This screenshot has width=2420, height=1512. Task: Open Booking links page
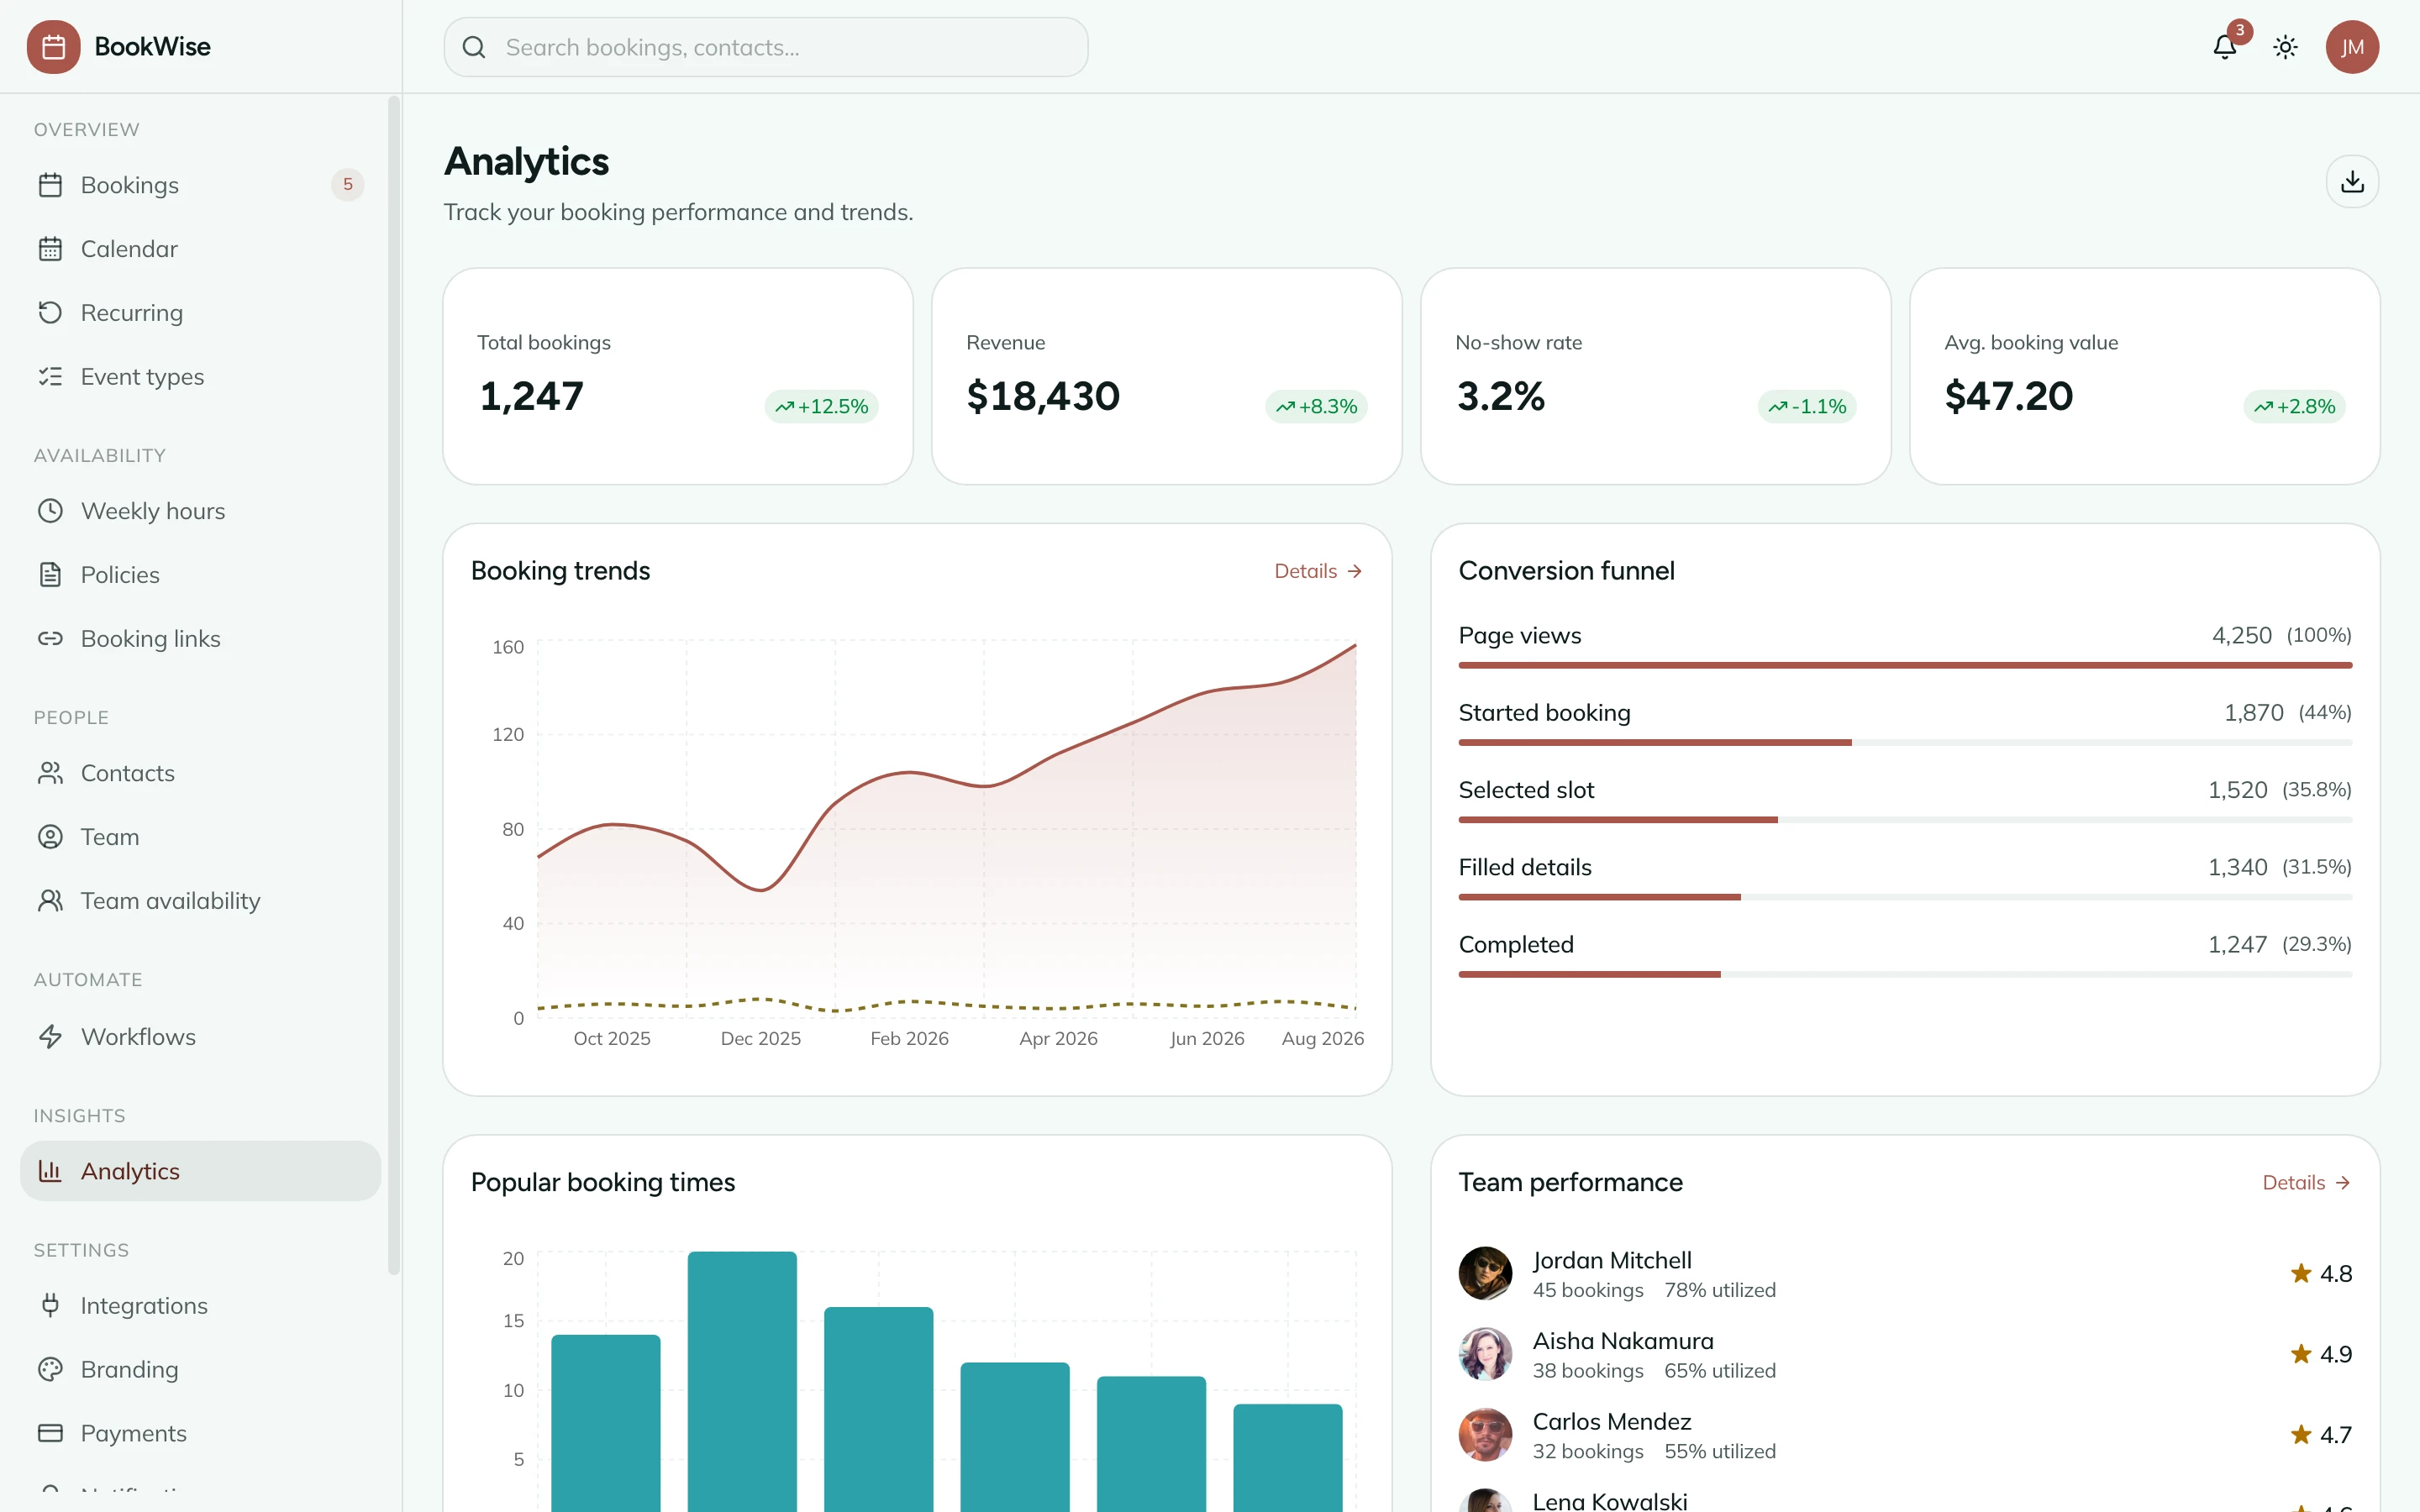pyautogui.click(x=200, y=639)
